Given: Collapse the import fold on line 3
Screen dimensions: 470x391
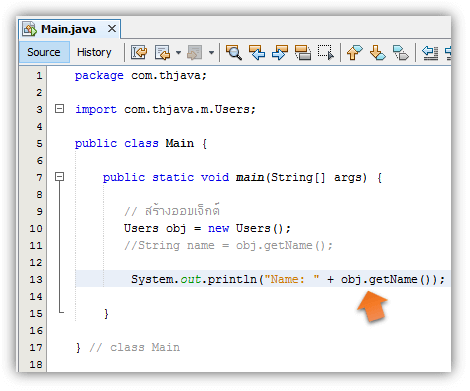Looking at the screenshot, I should (59, 109).
